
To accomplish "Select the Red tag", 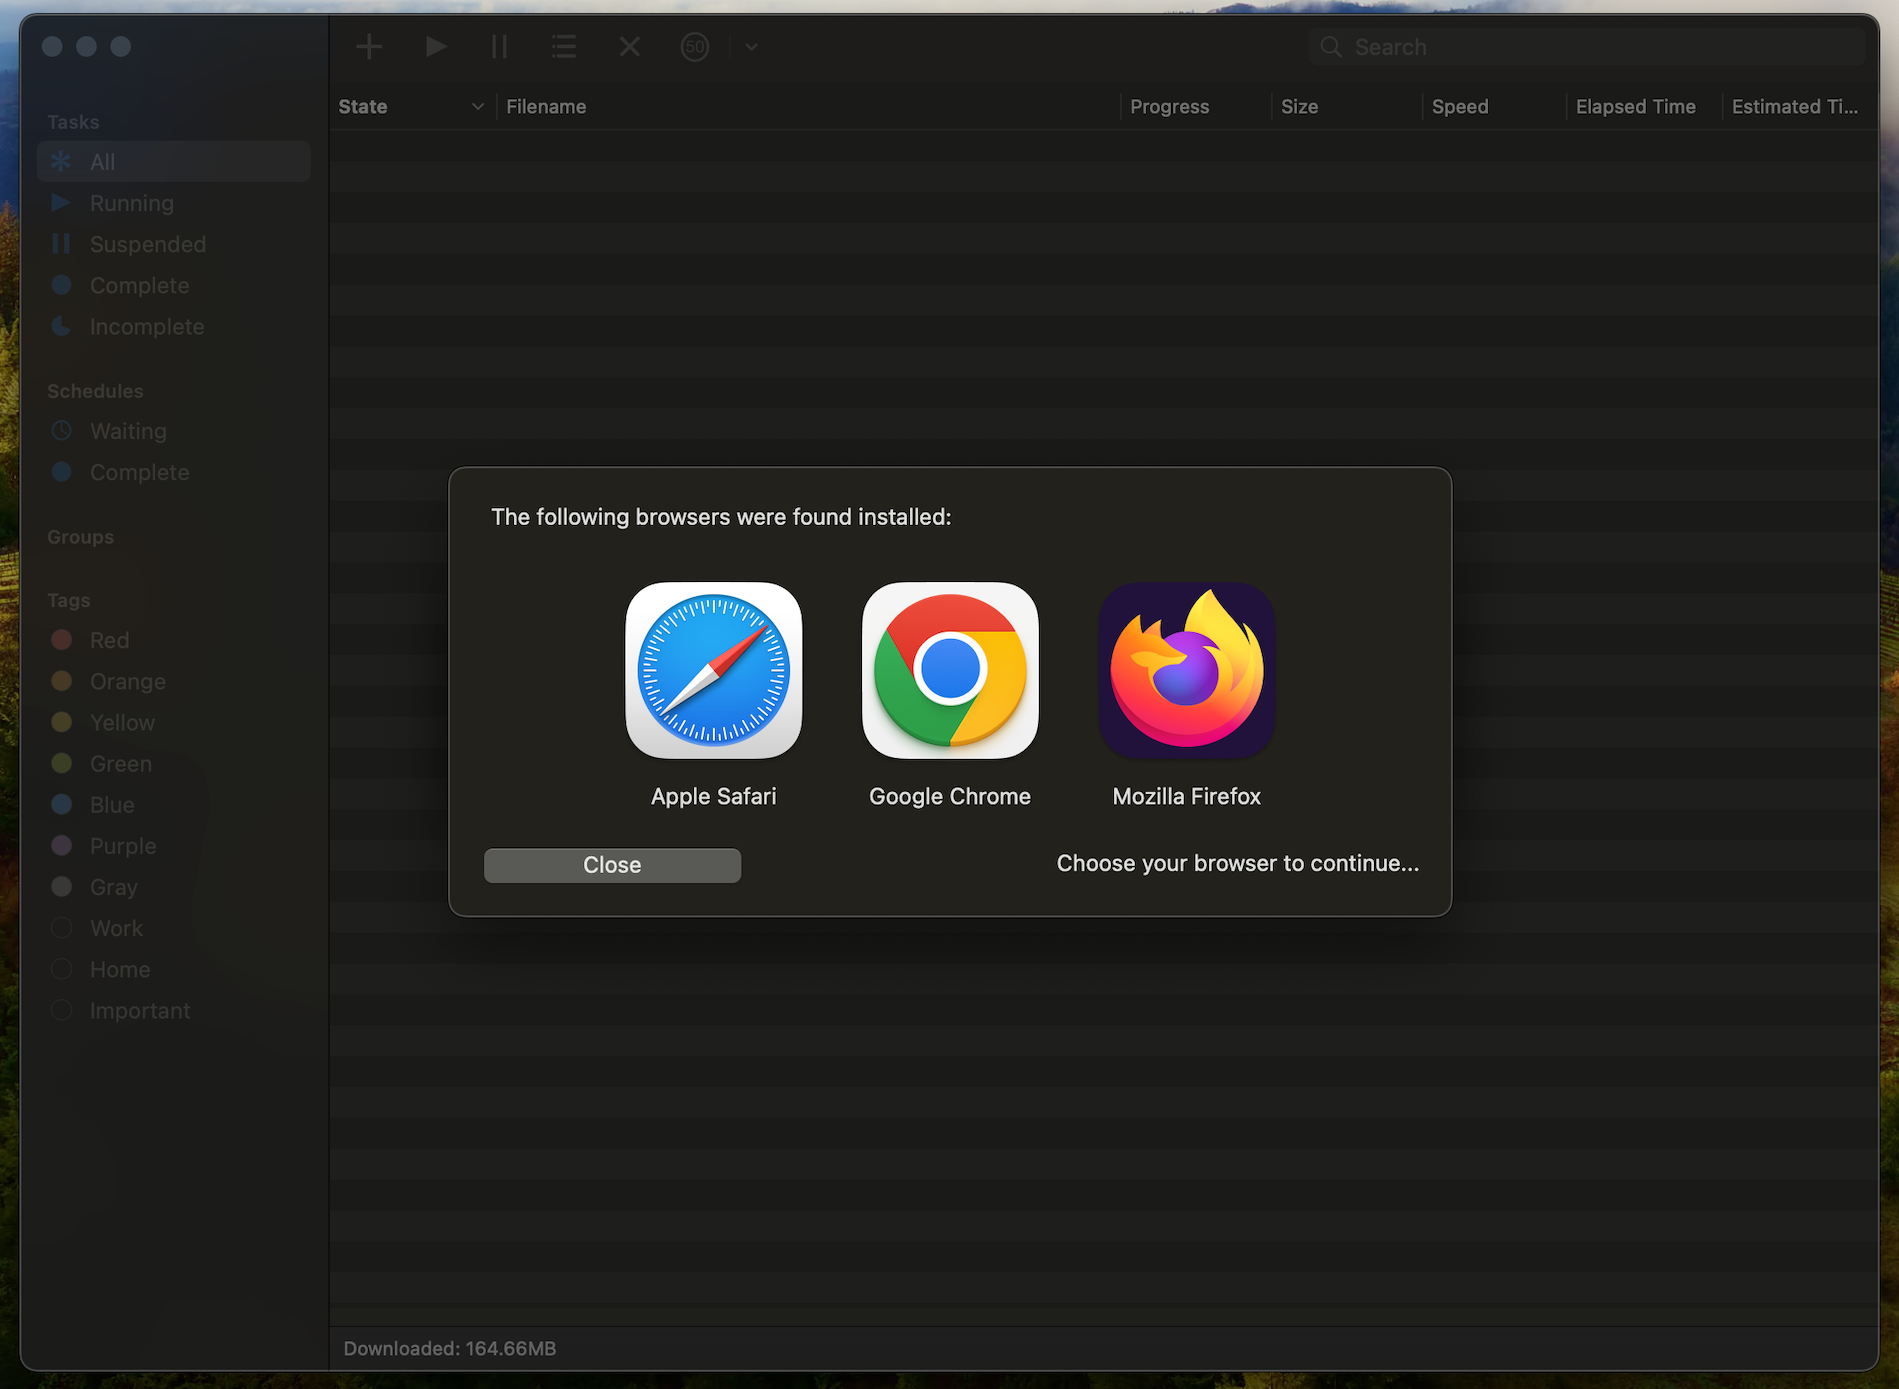I will tap(174, 640).
